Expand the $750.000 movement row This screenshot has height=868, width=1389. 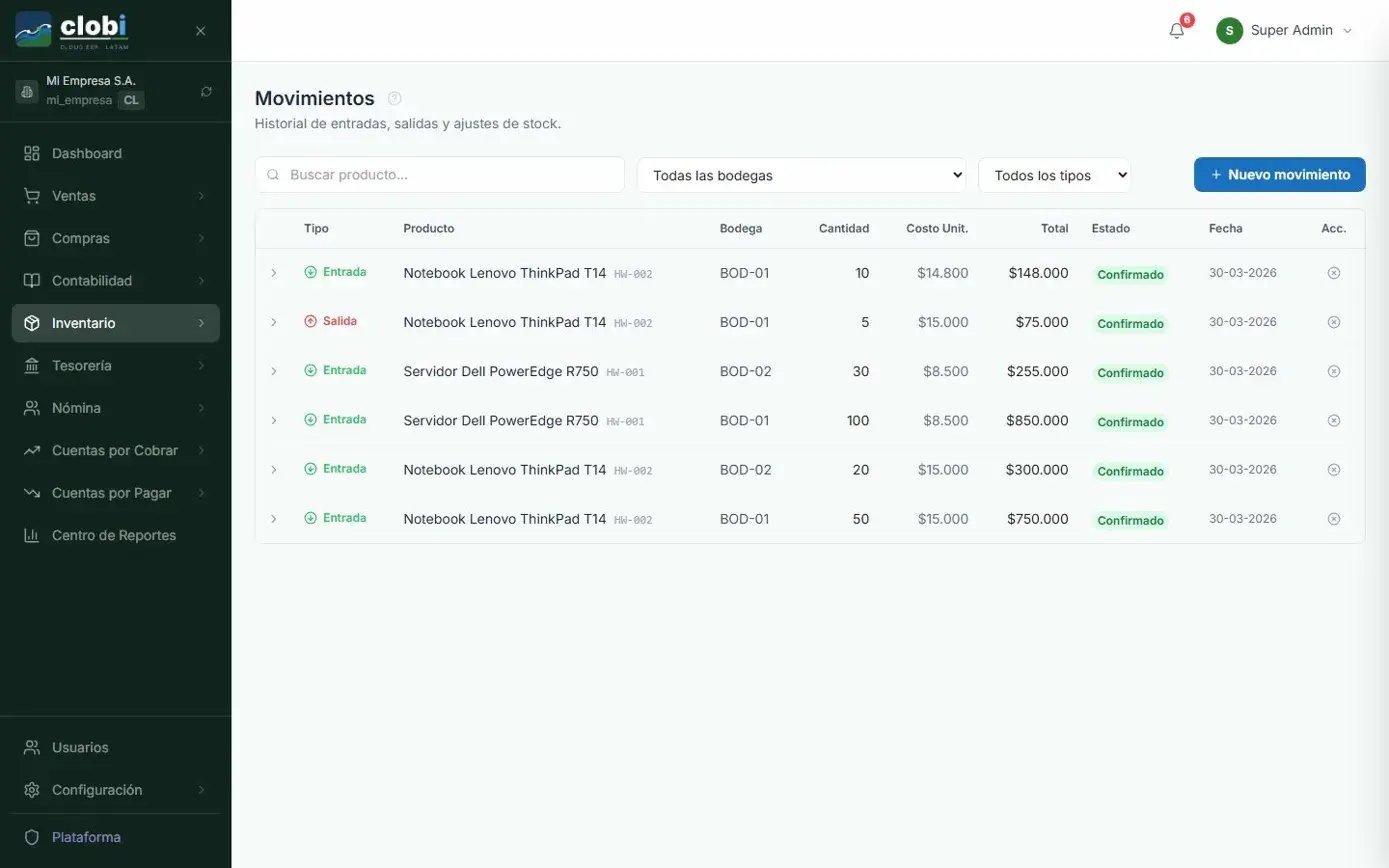[274, 519]
